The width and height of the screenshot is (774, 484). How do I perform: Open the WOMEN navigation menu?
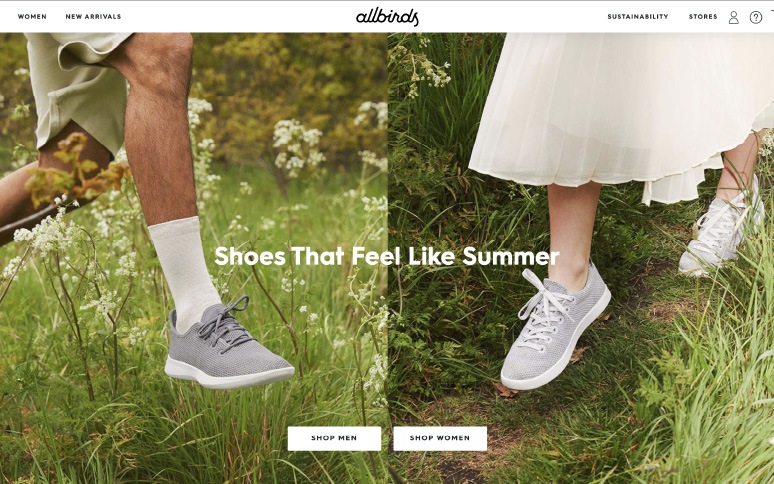point(32,17)
